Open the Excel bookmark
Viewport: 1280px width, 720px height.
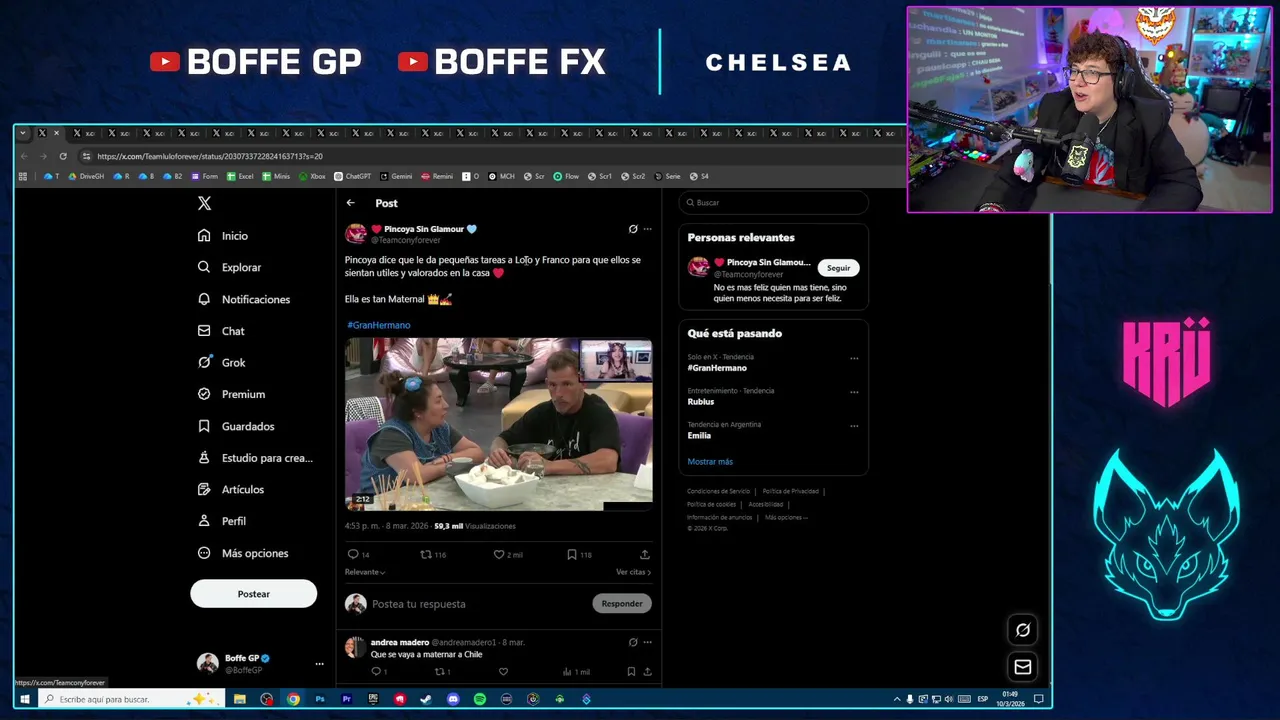point(240,176)
